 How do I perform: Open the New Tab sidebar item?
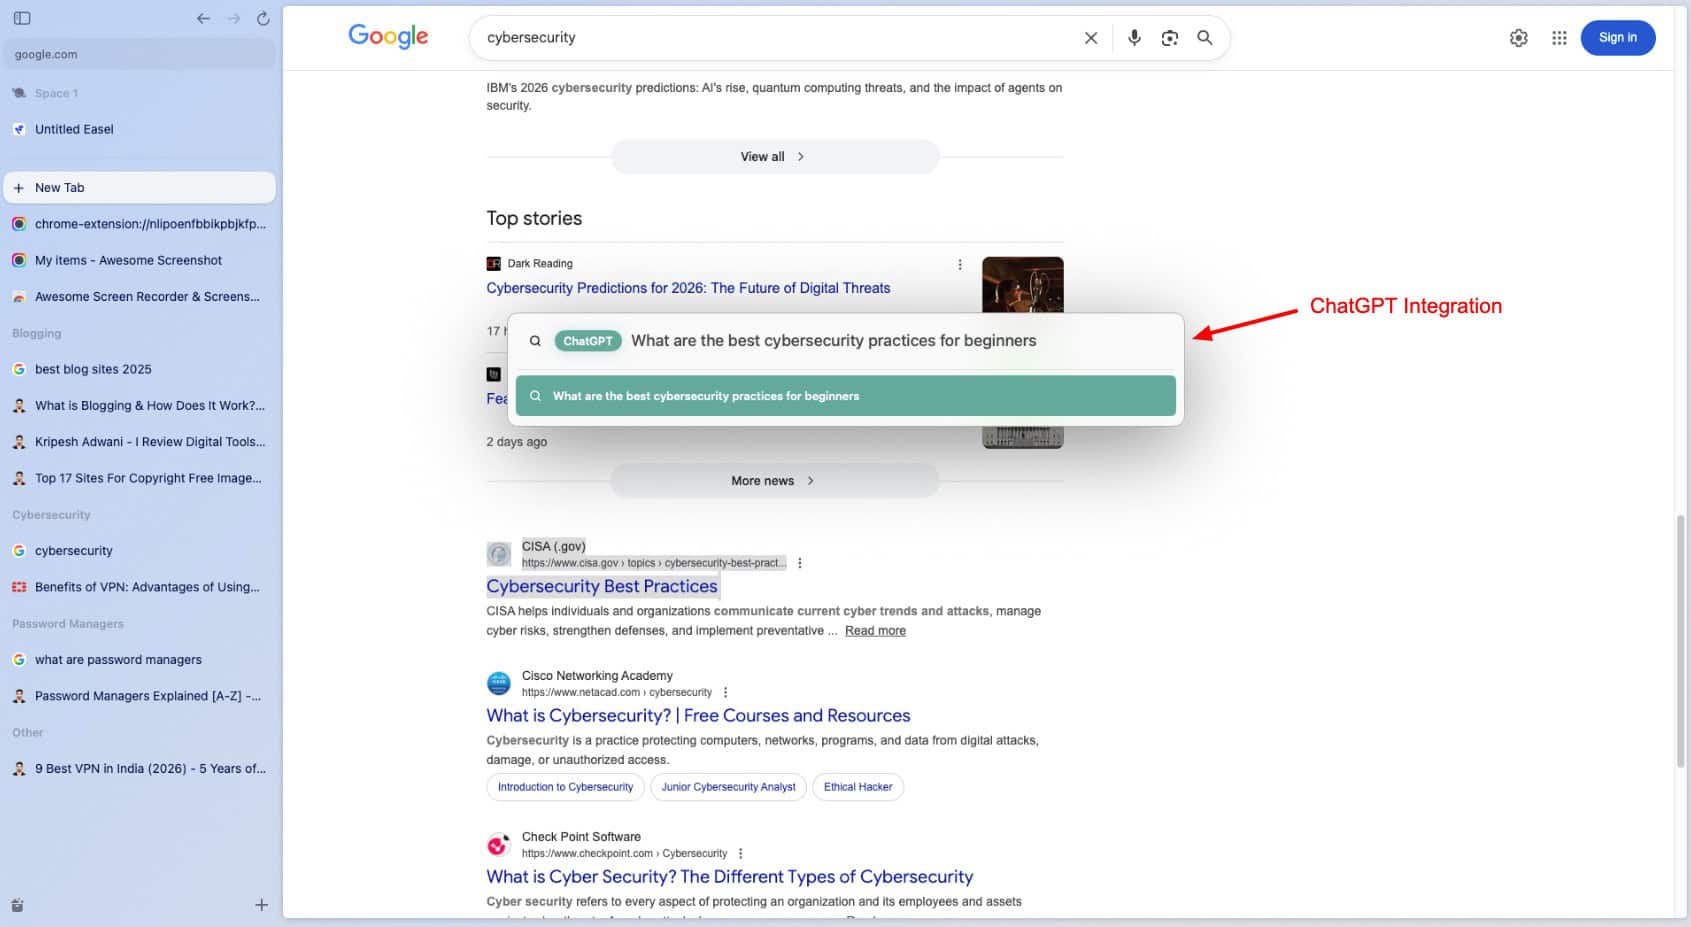pos(140,188)
